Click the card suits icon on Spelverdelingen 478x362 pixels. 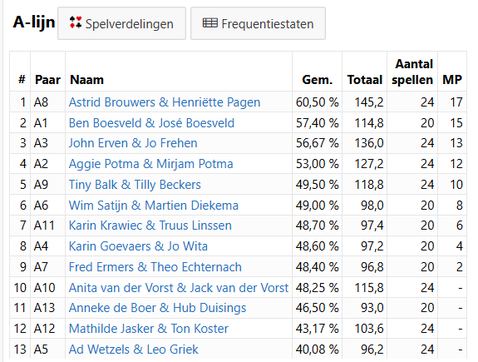[75, 23]
